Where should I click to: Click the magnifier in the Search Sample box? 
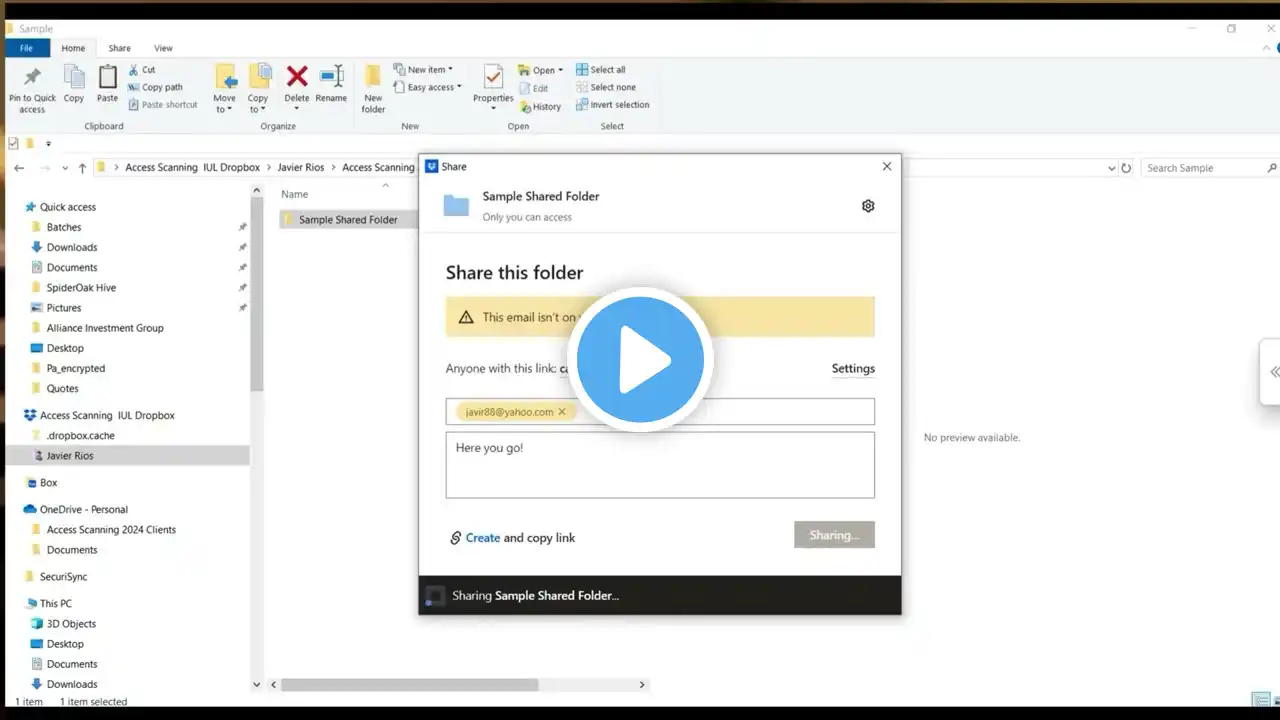pos(1272,168)
